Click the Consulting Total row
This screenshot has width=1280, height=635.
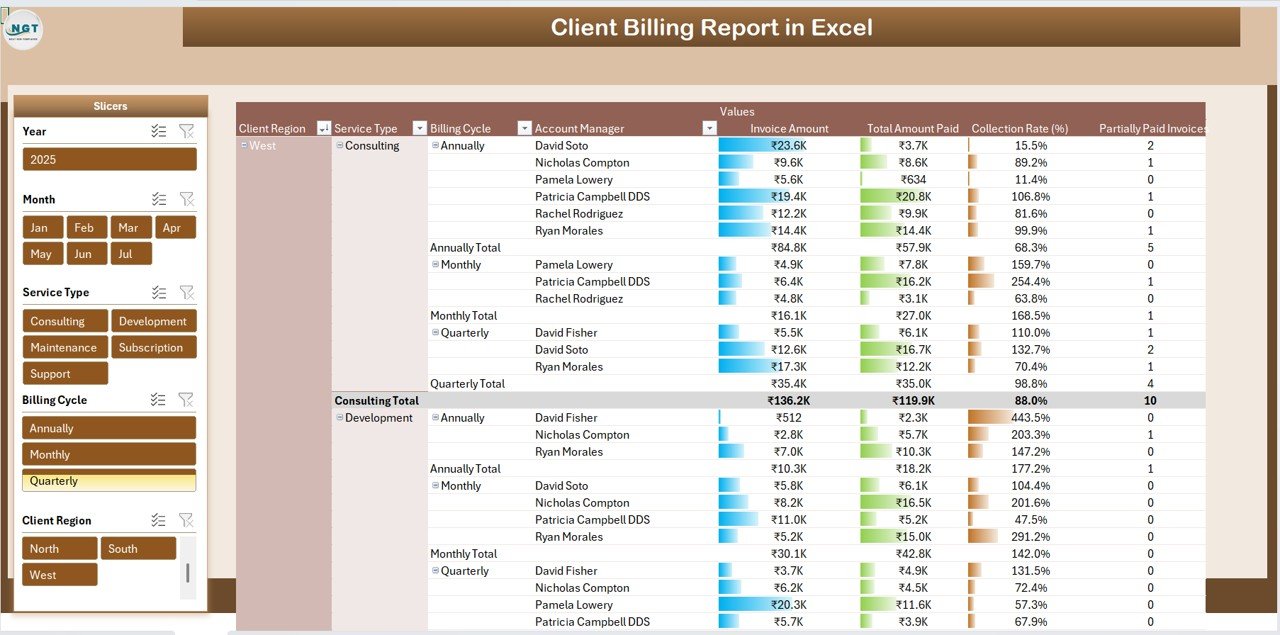click(x=377, y=400)
